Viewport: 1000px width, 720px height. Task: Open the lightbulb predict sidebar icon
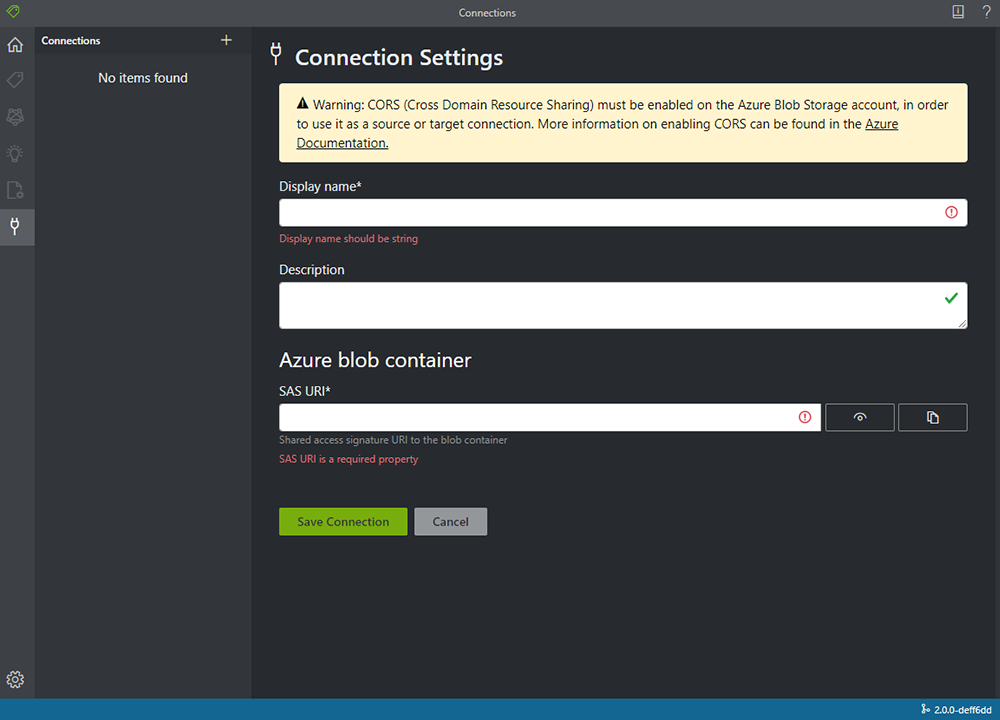[15, 154]
